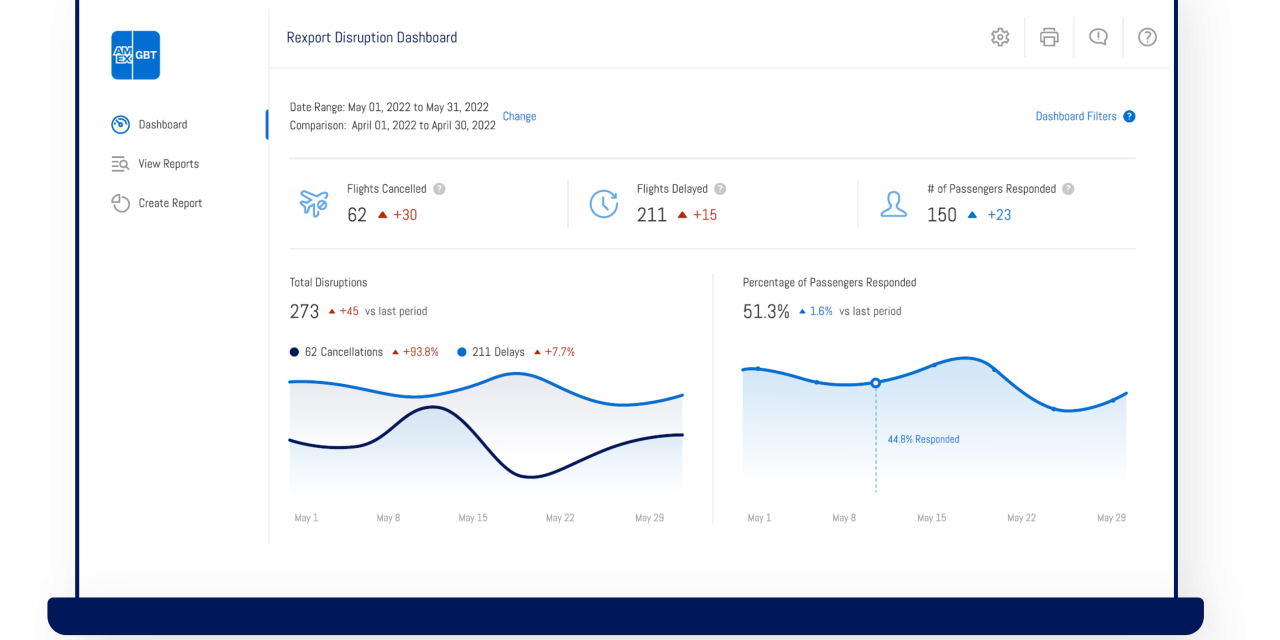The width and height of the screenshot is (1280, 640).
Task: Click the help question mark icon in header
Action: pos(1147,37)
